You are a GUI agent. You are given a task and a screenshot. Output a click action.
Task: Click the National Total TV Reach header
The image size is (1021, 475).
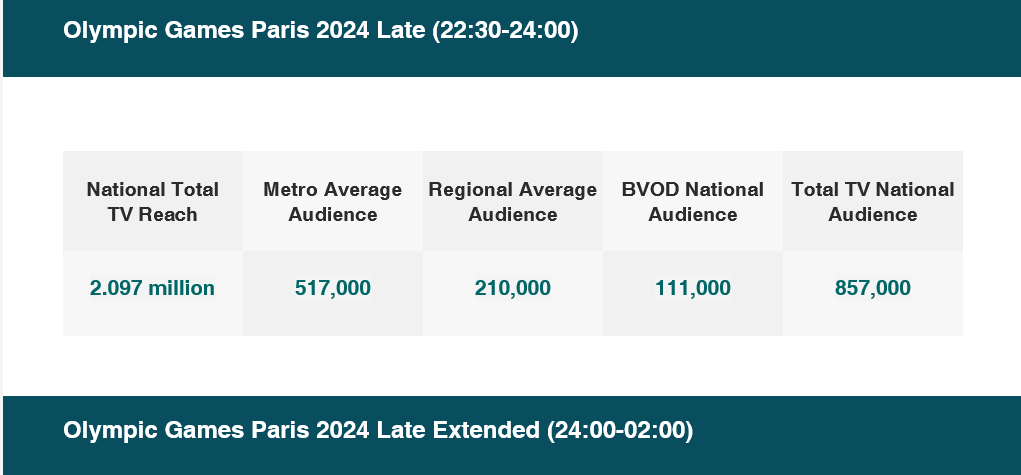pyautogui.click(x=153, y=201)
